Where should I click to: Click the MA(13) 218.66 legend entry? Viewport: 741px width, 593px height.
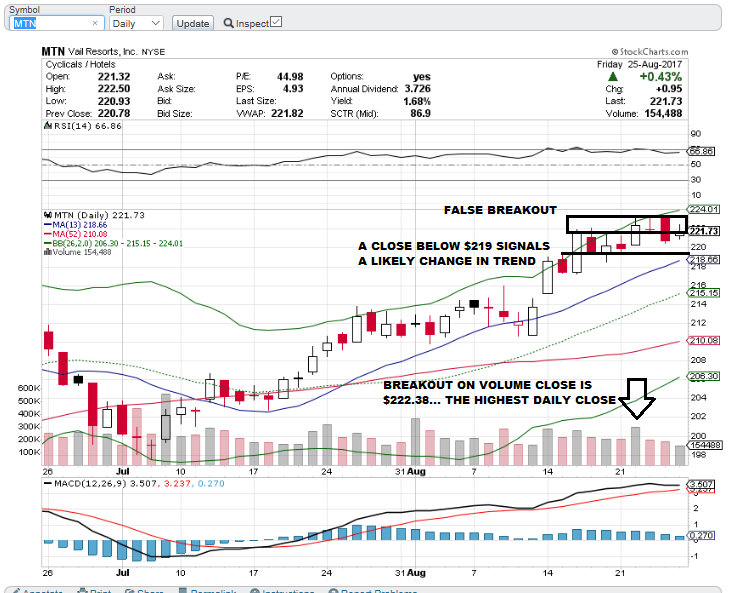[76, 225]
